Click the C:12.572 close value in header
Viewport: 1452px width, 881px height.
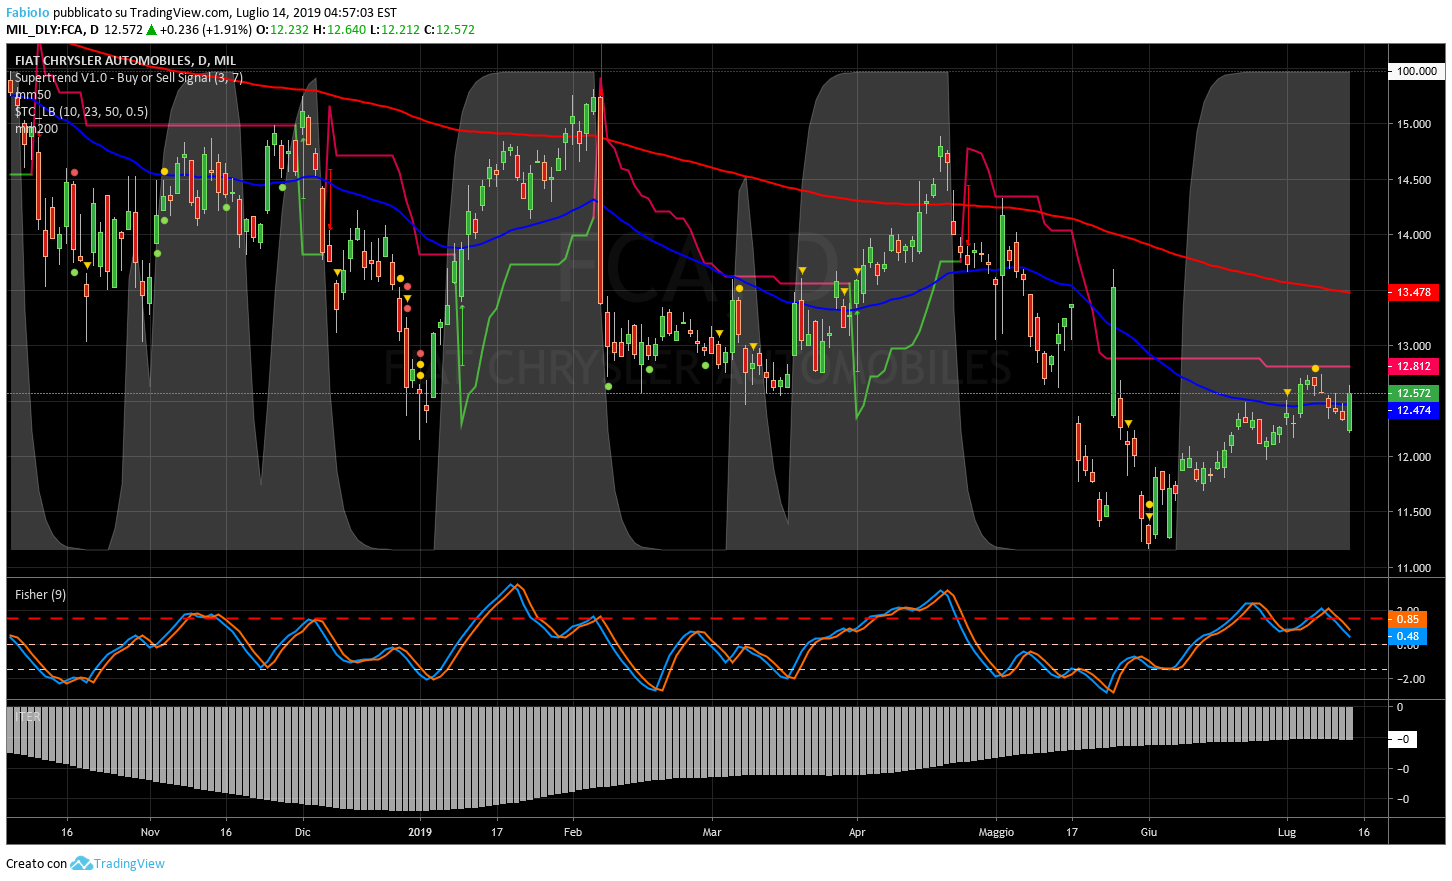(449, 30)
